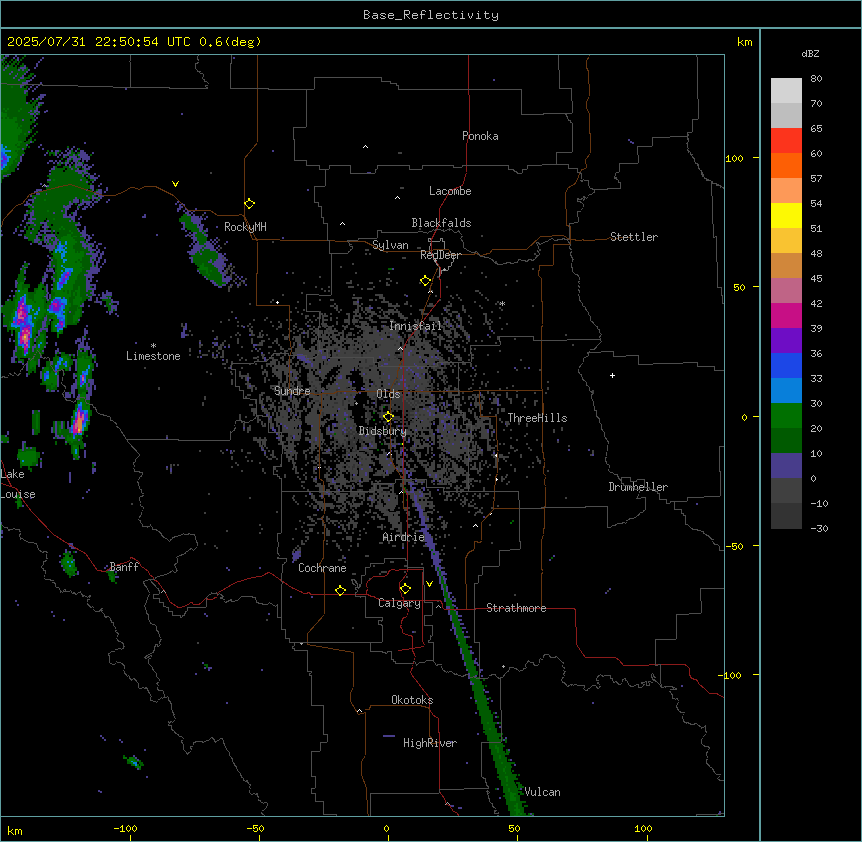This screenshot has height=842, width=862.
Task: Click the Drumheller label
Action: coord(638,487)
